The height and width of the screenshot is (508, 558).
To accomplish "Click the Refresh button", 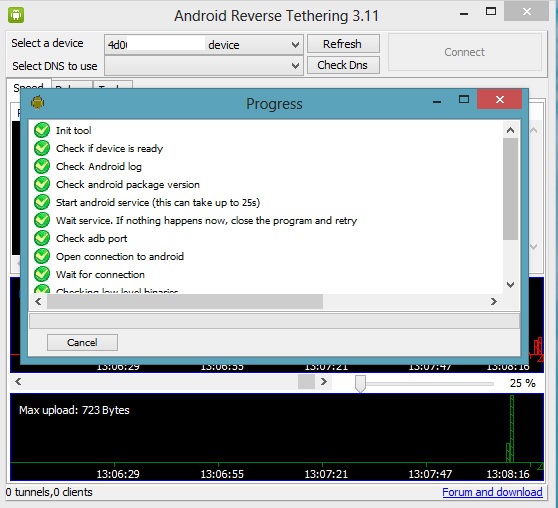I will tap(343, 44).
